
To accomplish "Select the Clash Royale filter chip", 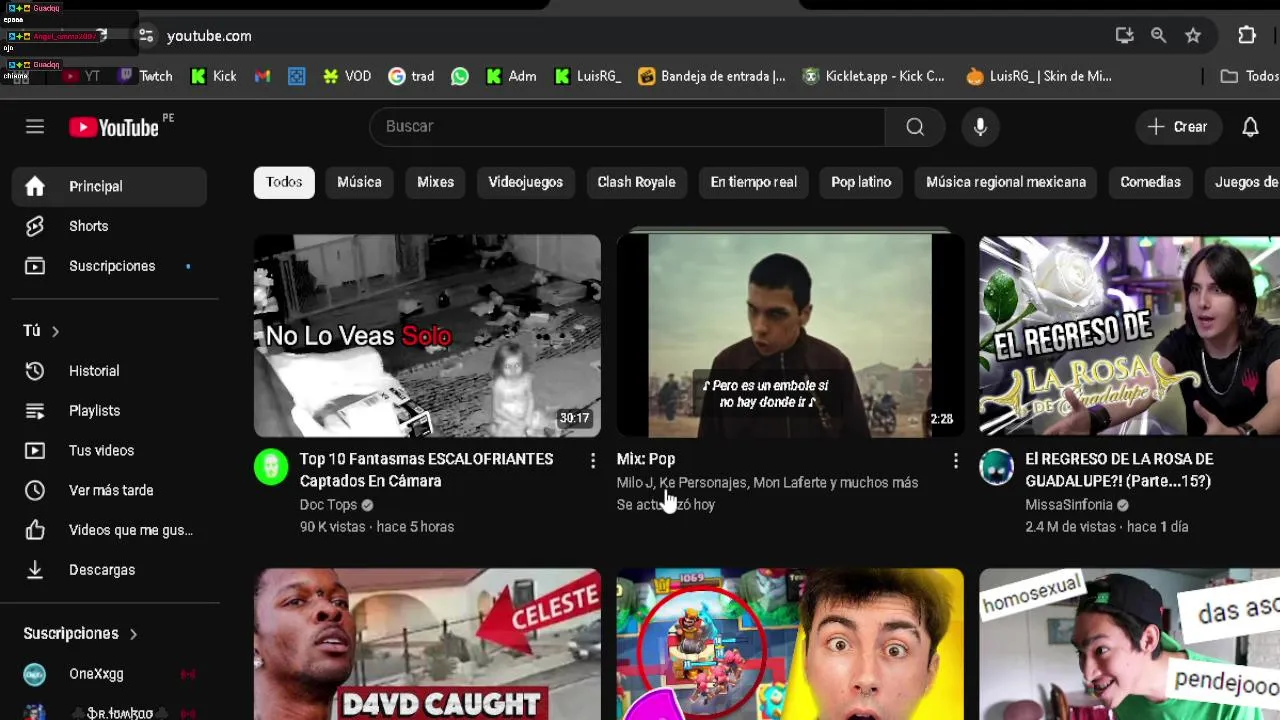I will pyautogui.click(x=636, y=182).
